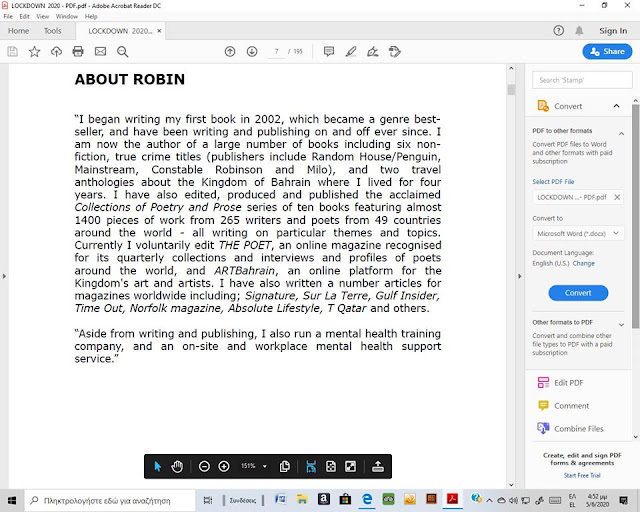The image size is (640, 512).
Task: Print the document with printer icon
Action: [78, 51]
